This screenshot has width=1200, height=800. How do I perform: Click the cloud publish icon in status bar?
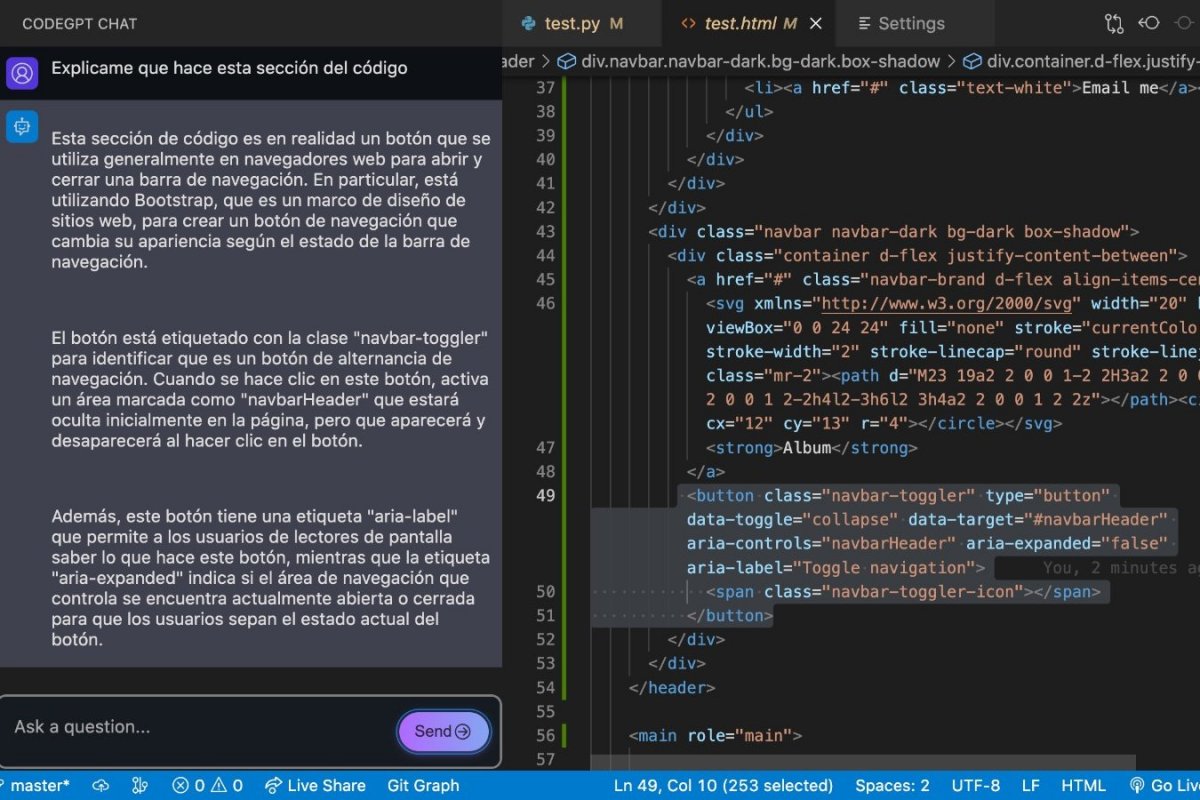(x=100, y=785)
